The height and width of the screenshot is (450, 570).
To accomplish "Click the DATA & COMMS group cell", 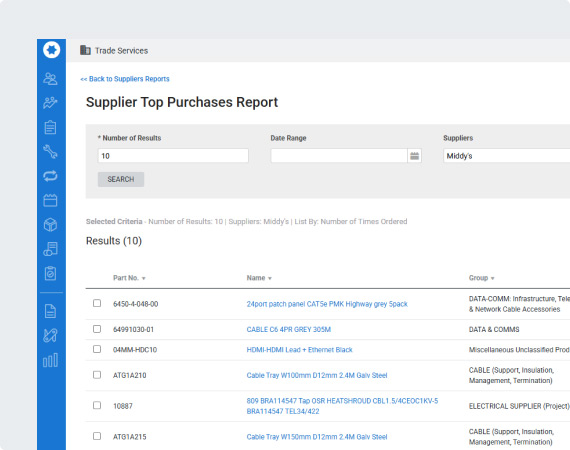I will pos(494,330).
